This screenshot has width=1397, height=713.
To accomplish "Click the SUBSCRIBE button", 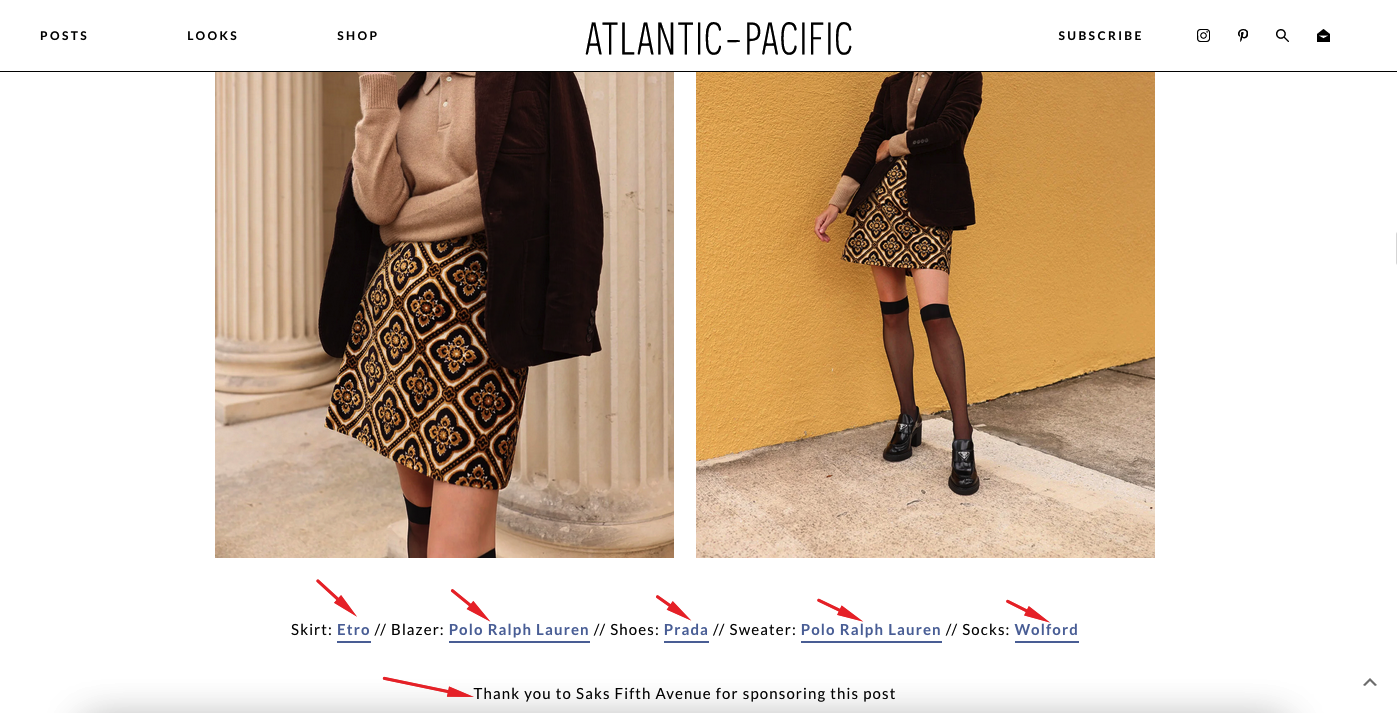I will (1100, 36).
